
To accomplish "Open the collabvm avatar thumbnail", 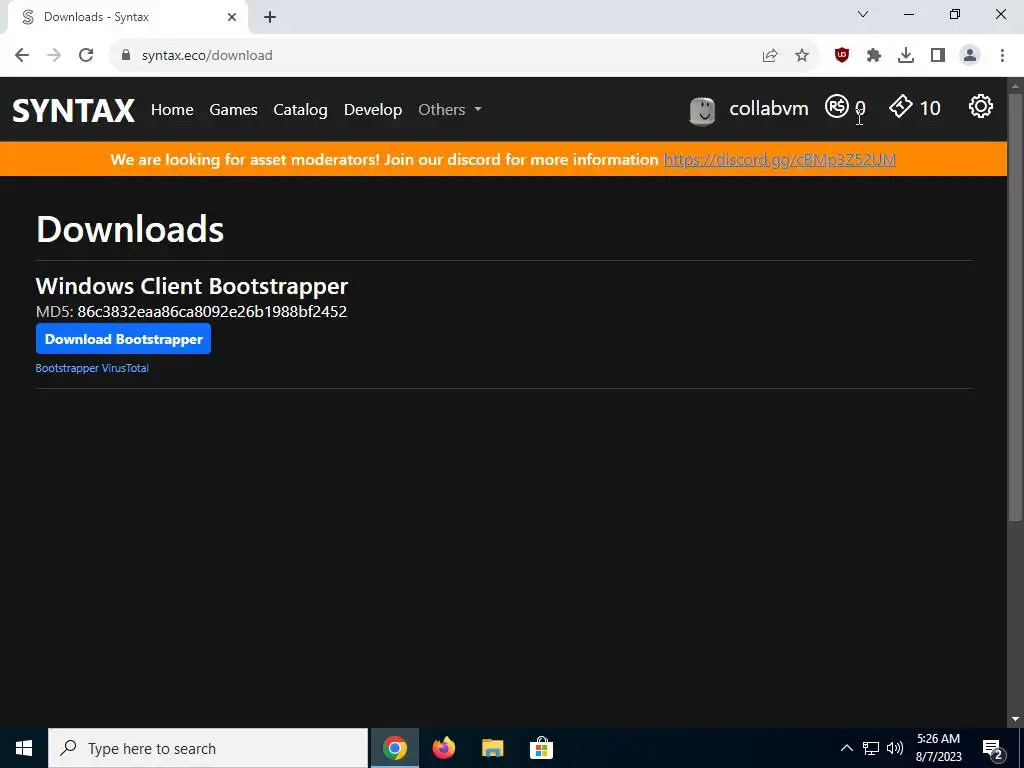I will click(702, 110).
